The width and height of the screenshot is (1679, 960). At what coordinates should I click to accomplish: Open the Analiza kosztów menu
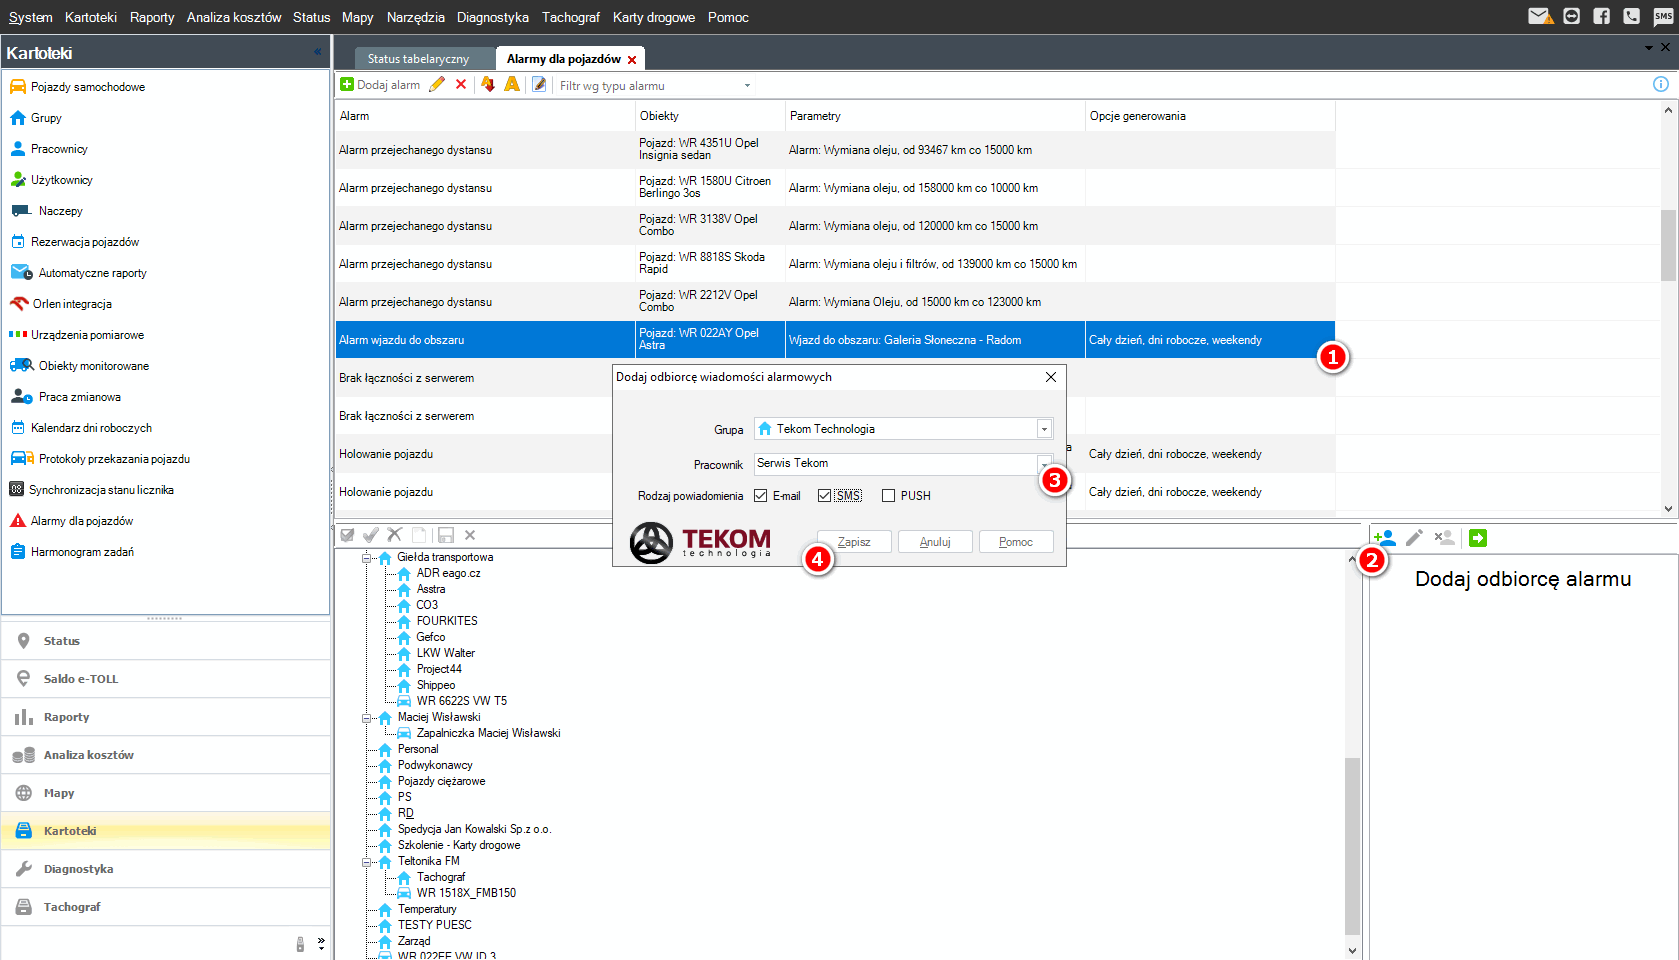pos(234,17)
